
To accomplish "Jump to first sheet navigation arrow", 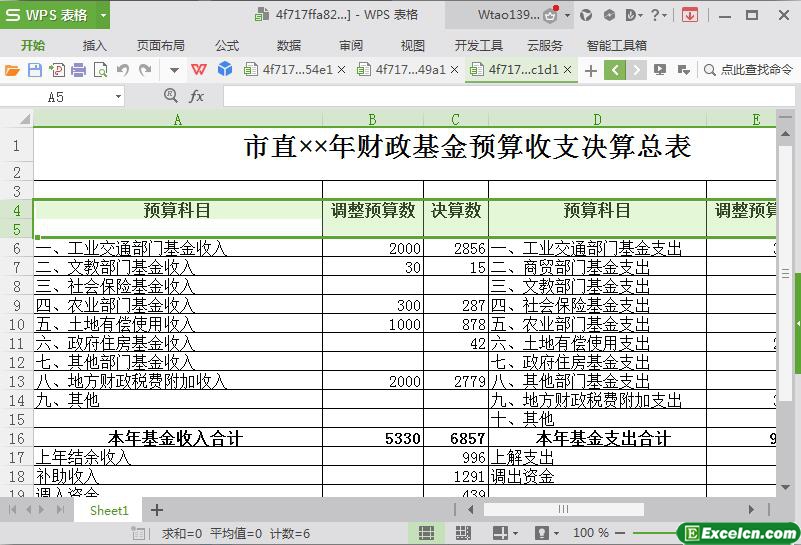I will pos(12,510).
